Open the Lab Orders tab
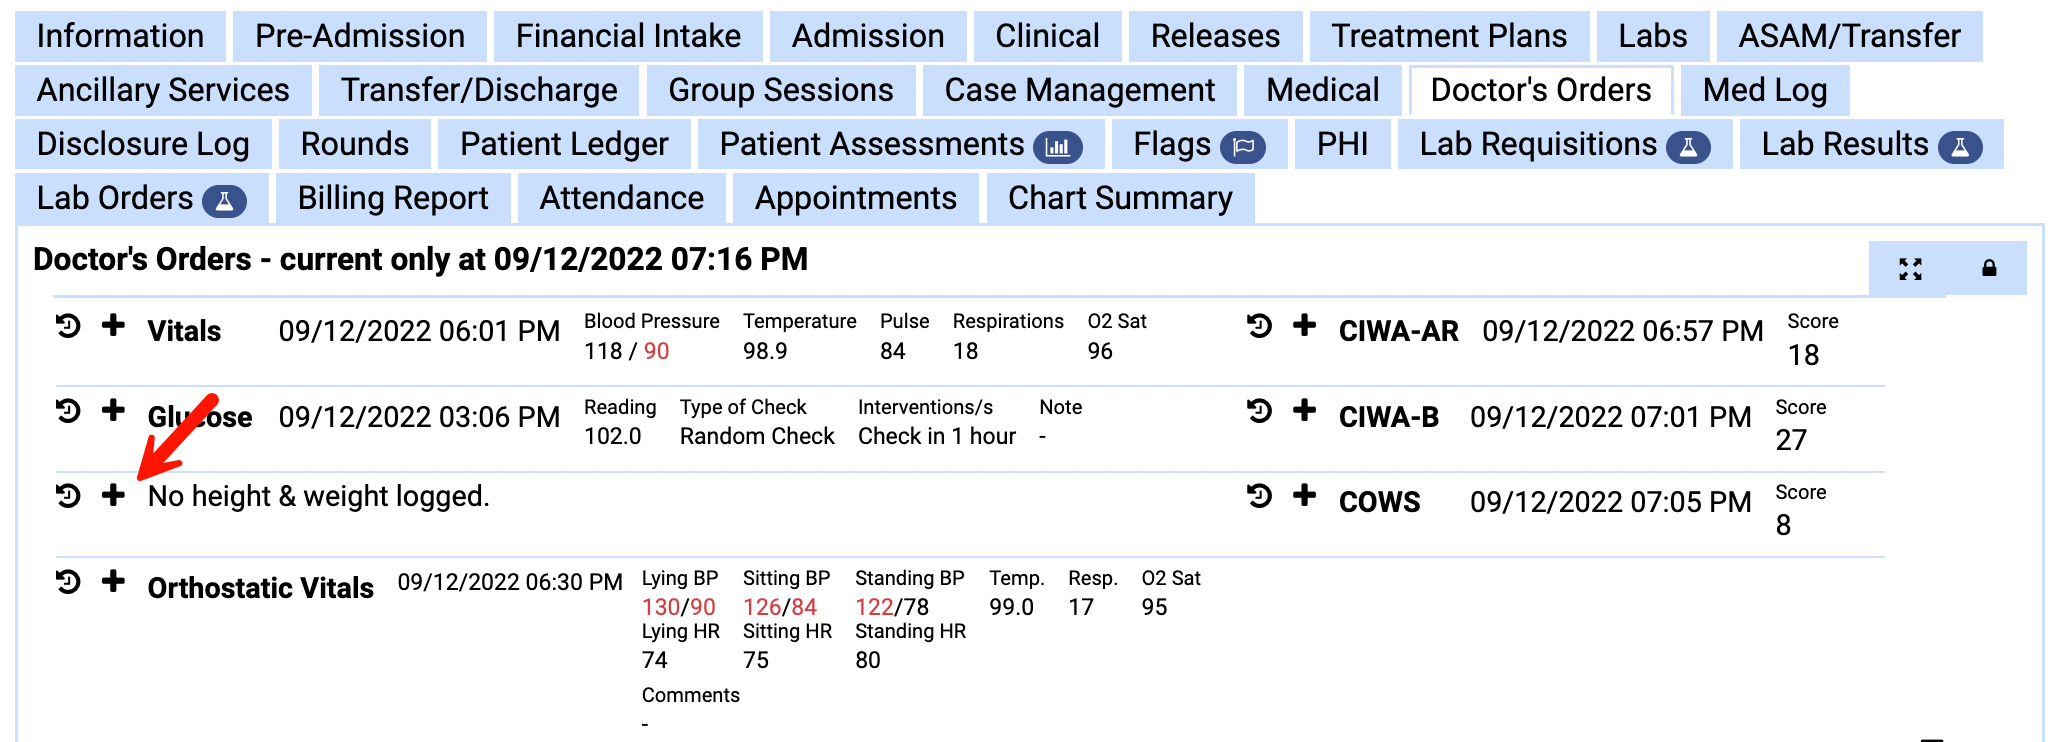Viewport: 2064px width, 742px height. 141,198
